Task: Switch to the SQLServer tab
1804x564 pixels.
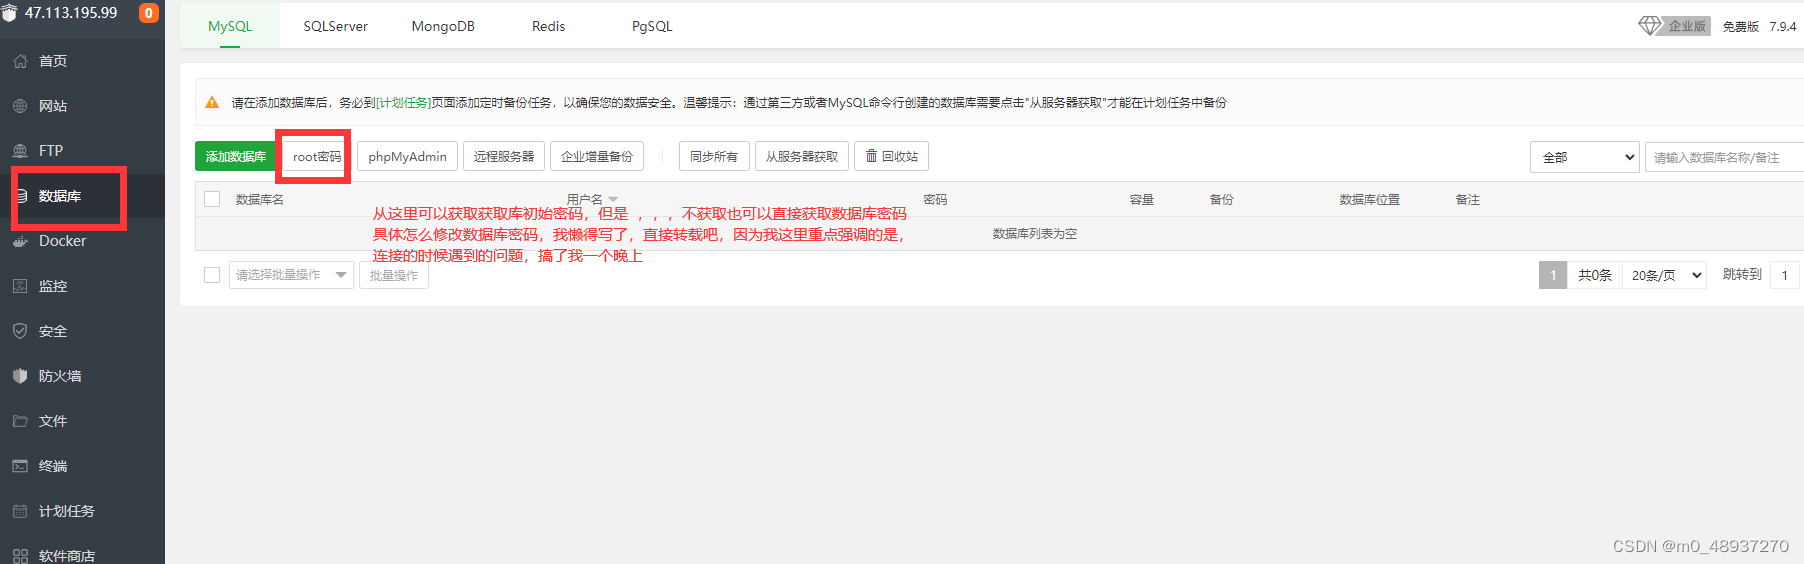Action: (x=336, y=26)
